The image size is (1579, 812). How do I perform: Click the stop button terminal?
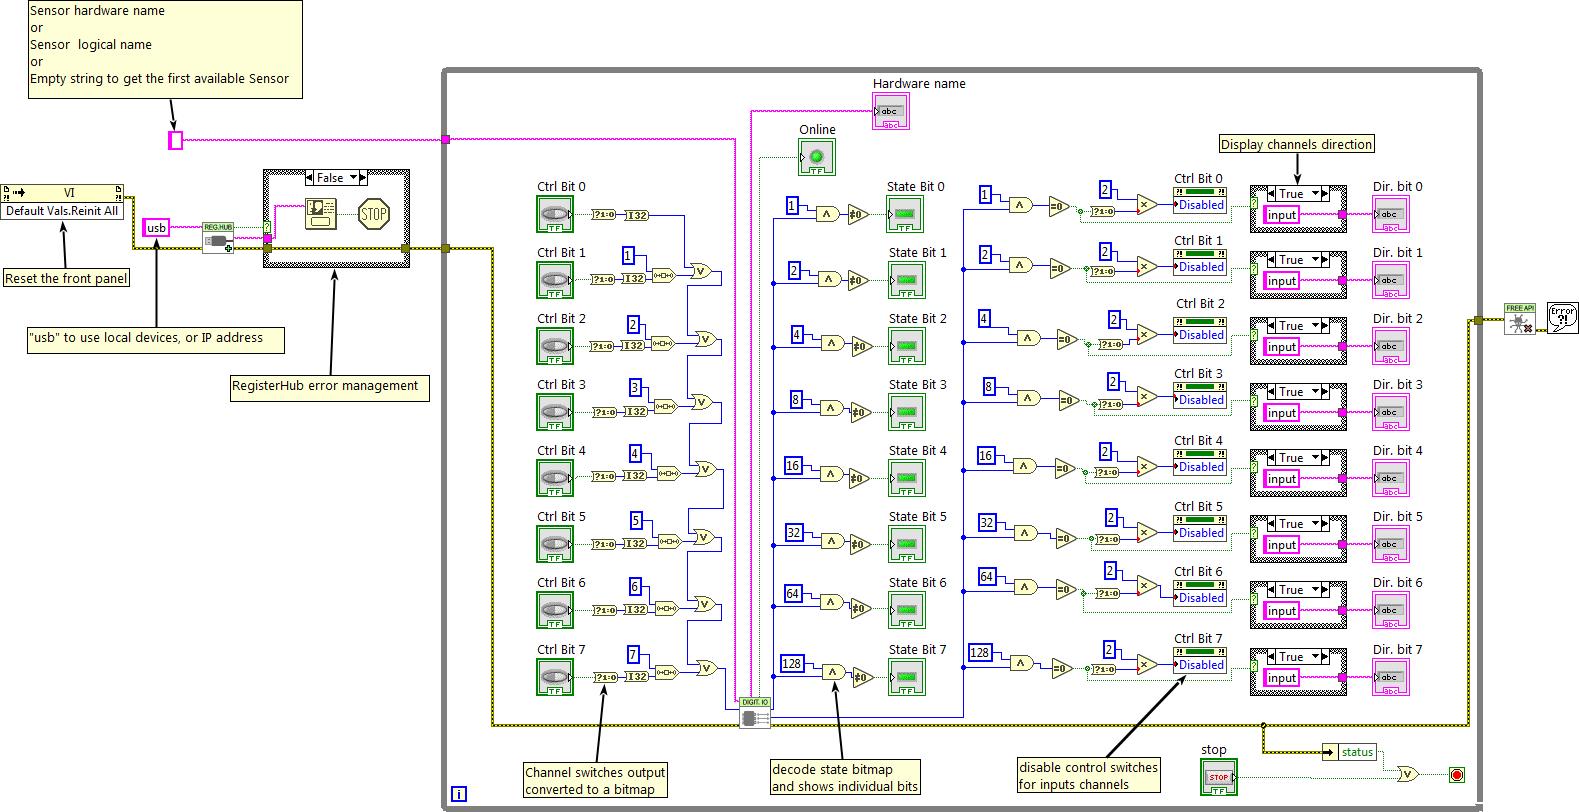click(1218, 777)
